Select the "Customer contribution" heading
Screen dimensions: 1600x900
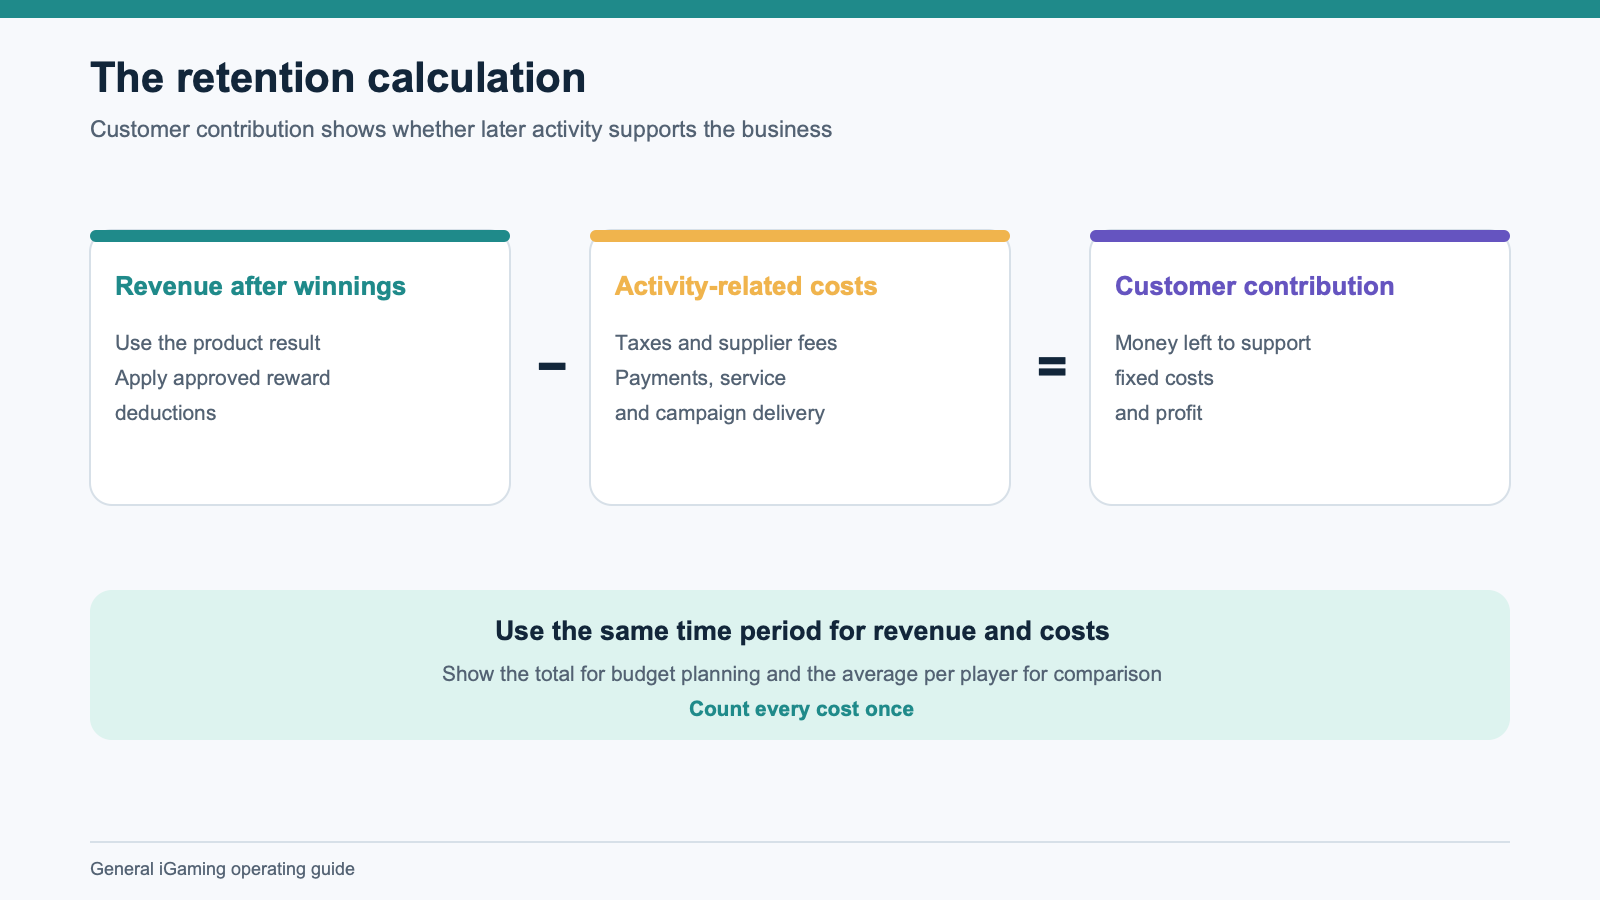(x=1254, y=286)
